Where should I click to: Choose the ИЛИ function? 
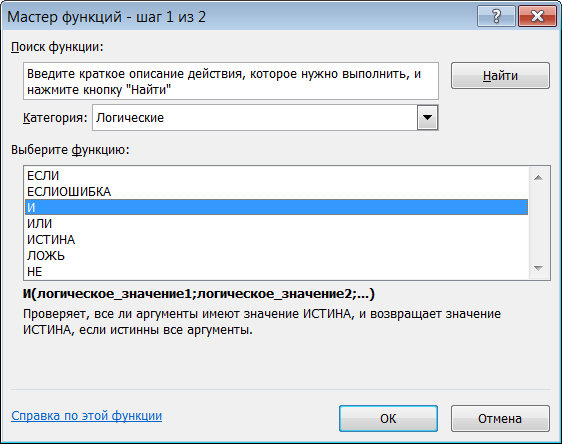(x=276, y=224)
